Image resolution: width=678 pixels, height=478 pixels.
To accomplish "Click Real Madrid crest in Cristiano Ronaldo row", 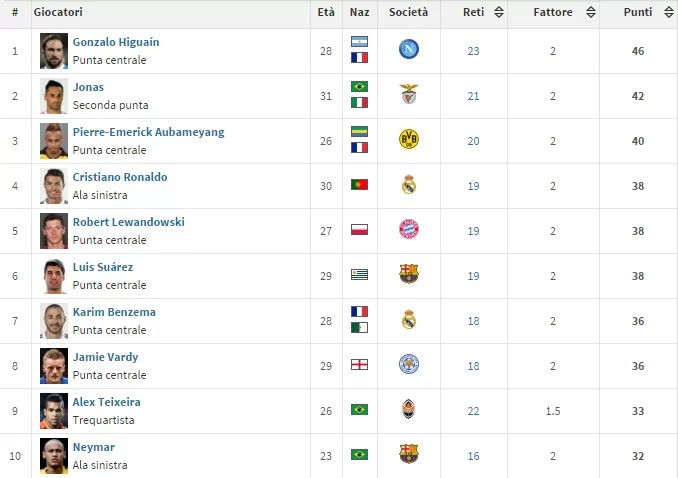I will point(408,185).
